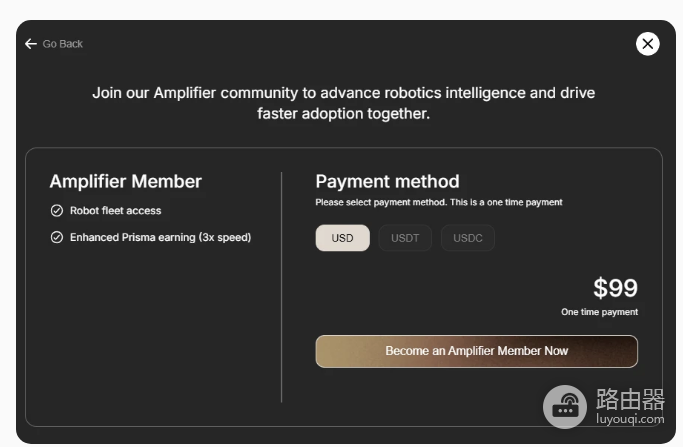Pick the USDC payment option
Image resolution: width=683 pixels, height=447 pixels.
(x=468, y=238)
